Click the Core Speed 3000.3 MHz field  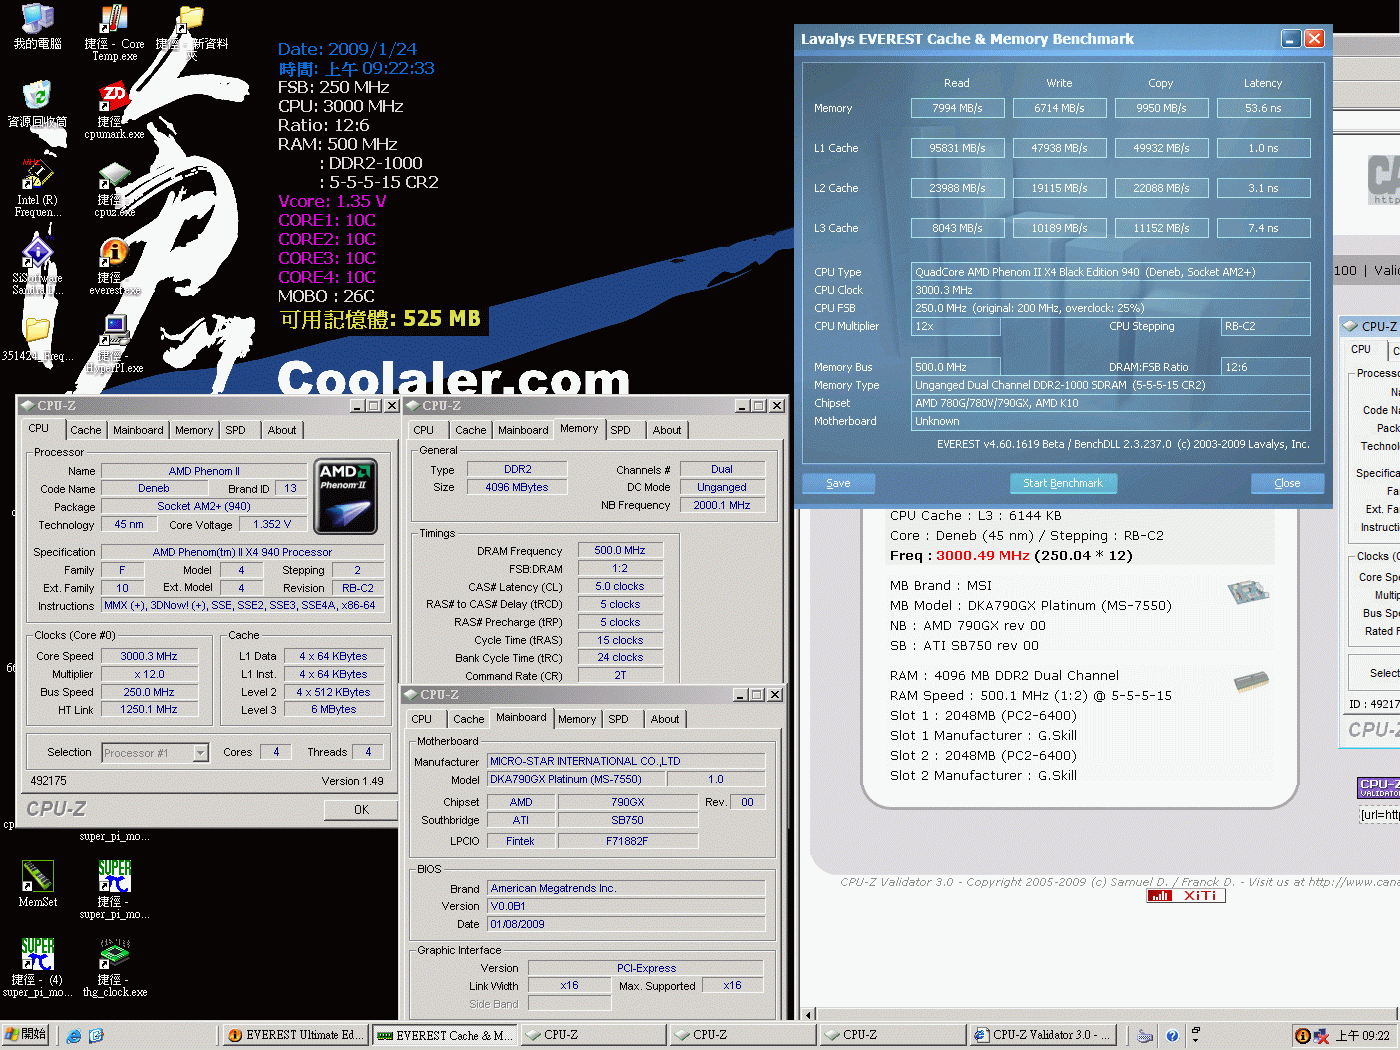pyautogui.click(x=149, y=656)
